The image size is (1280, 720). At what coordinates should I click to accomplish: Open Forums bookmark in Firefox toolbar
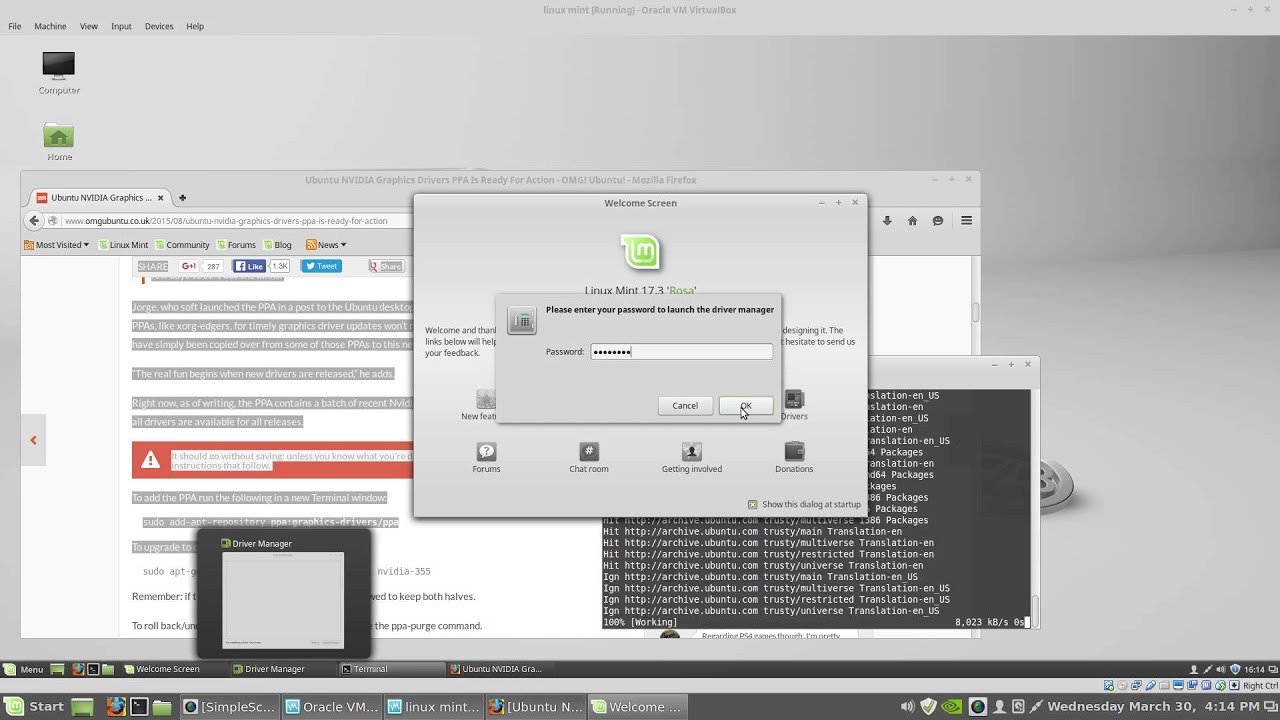[x=236, y=245]
